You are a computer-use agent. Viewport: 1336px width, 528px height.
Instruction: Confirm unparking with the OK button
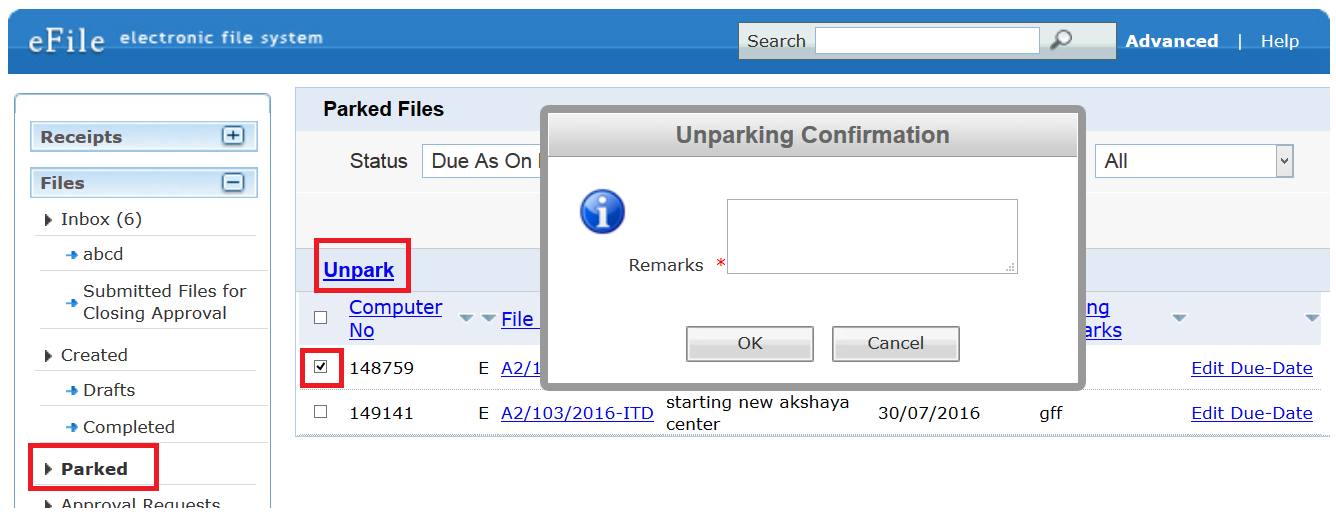[750, 343]
